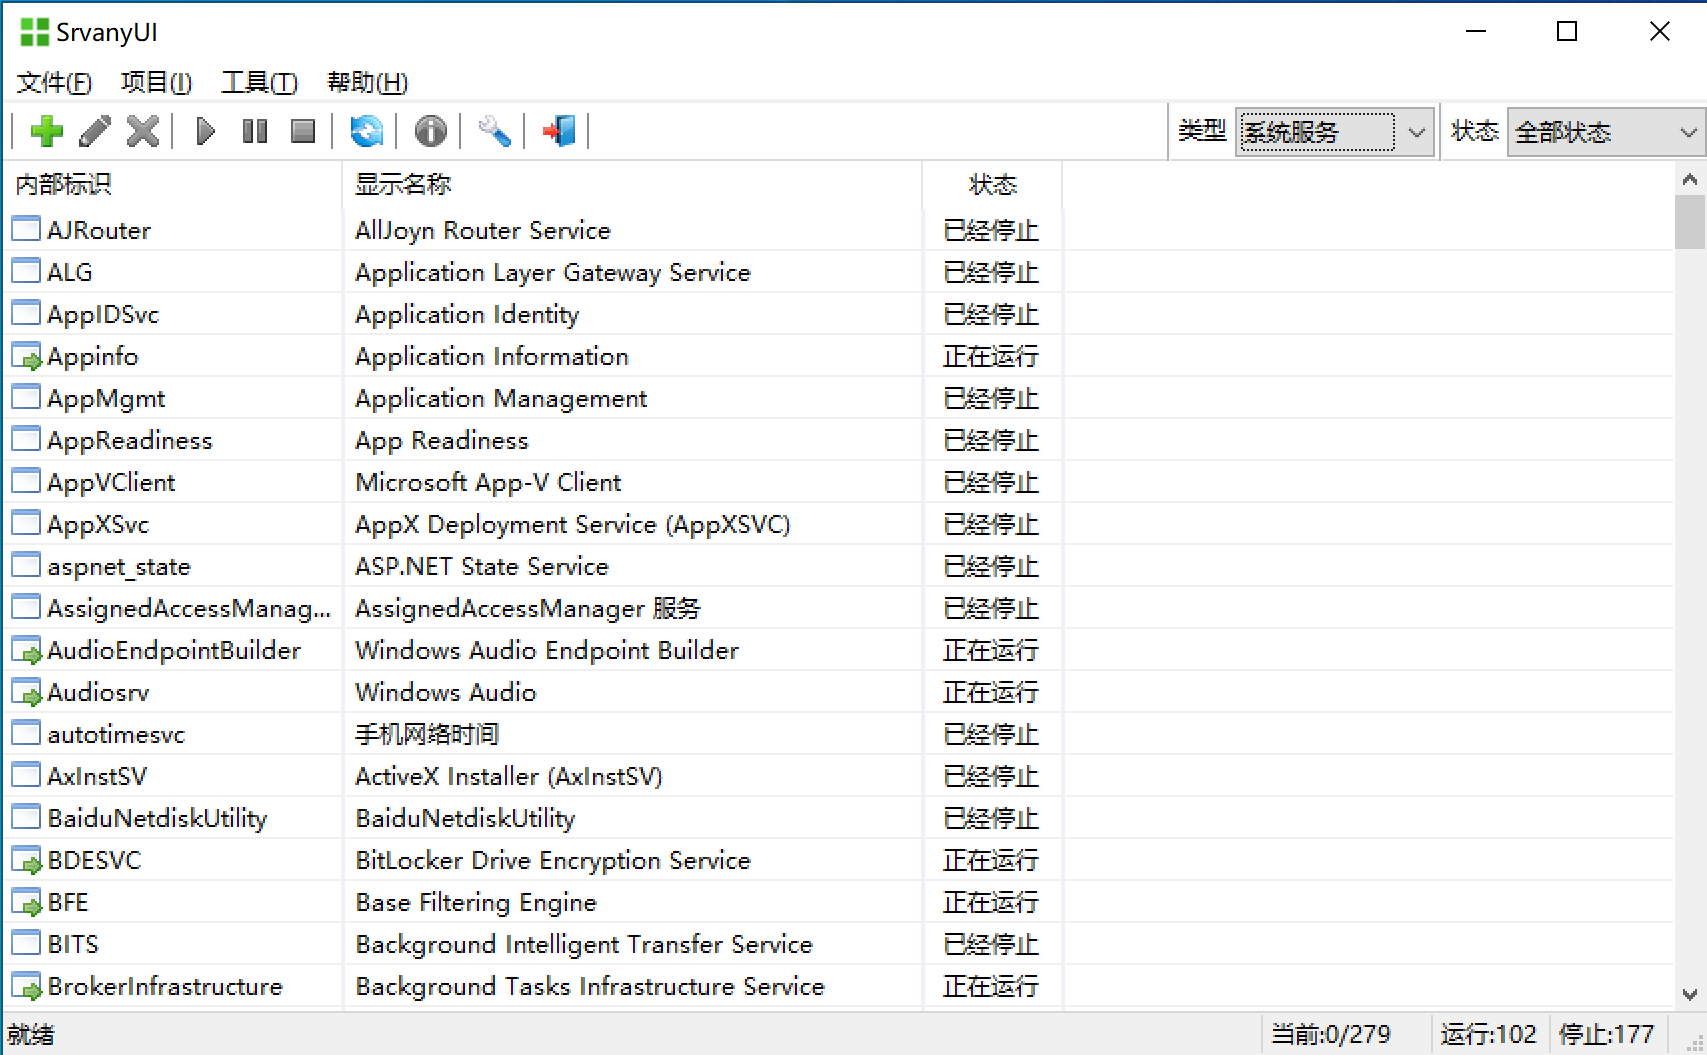Click the BrokerInfrastructure service icon
The width and height of the screenshot is (1707, 1055).
point(26,986)
